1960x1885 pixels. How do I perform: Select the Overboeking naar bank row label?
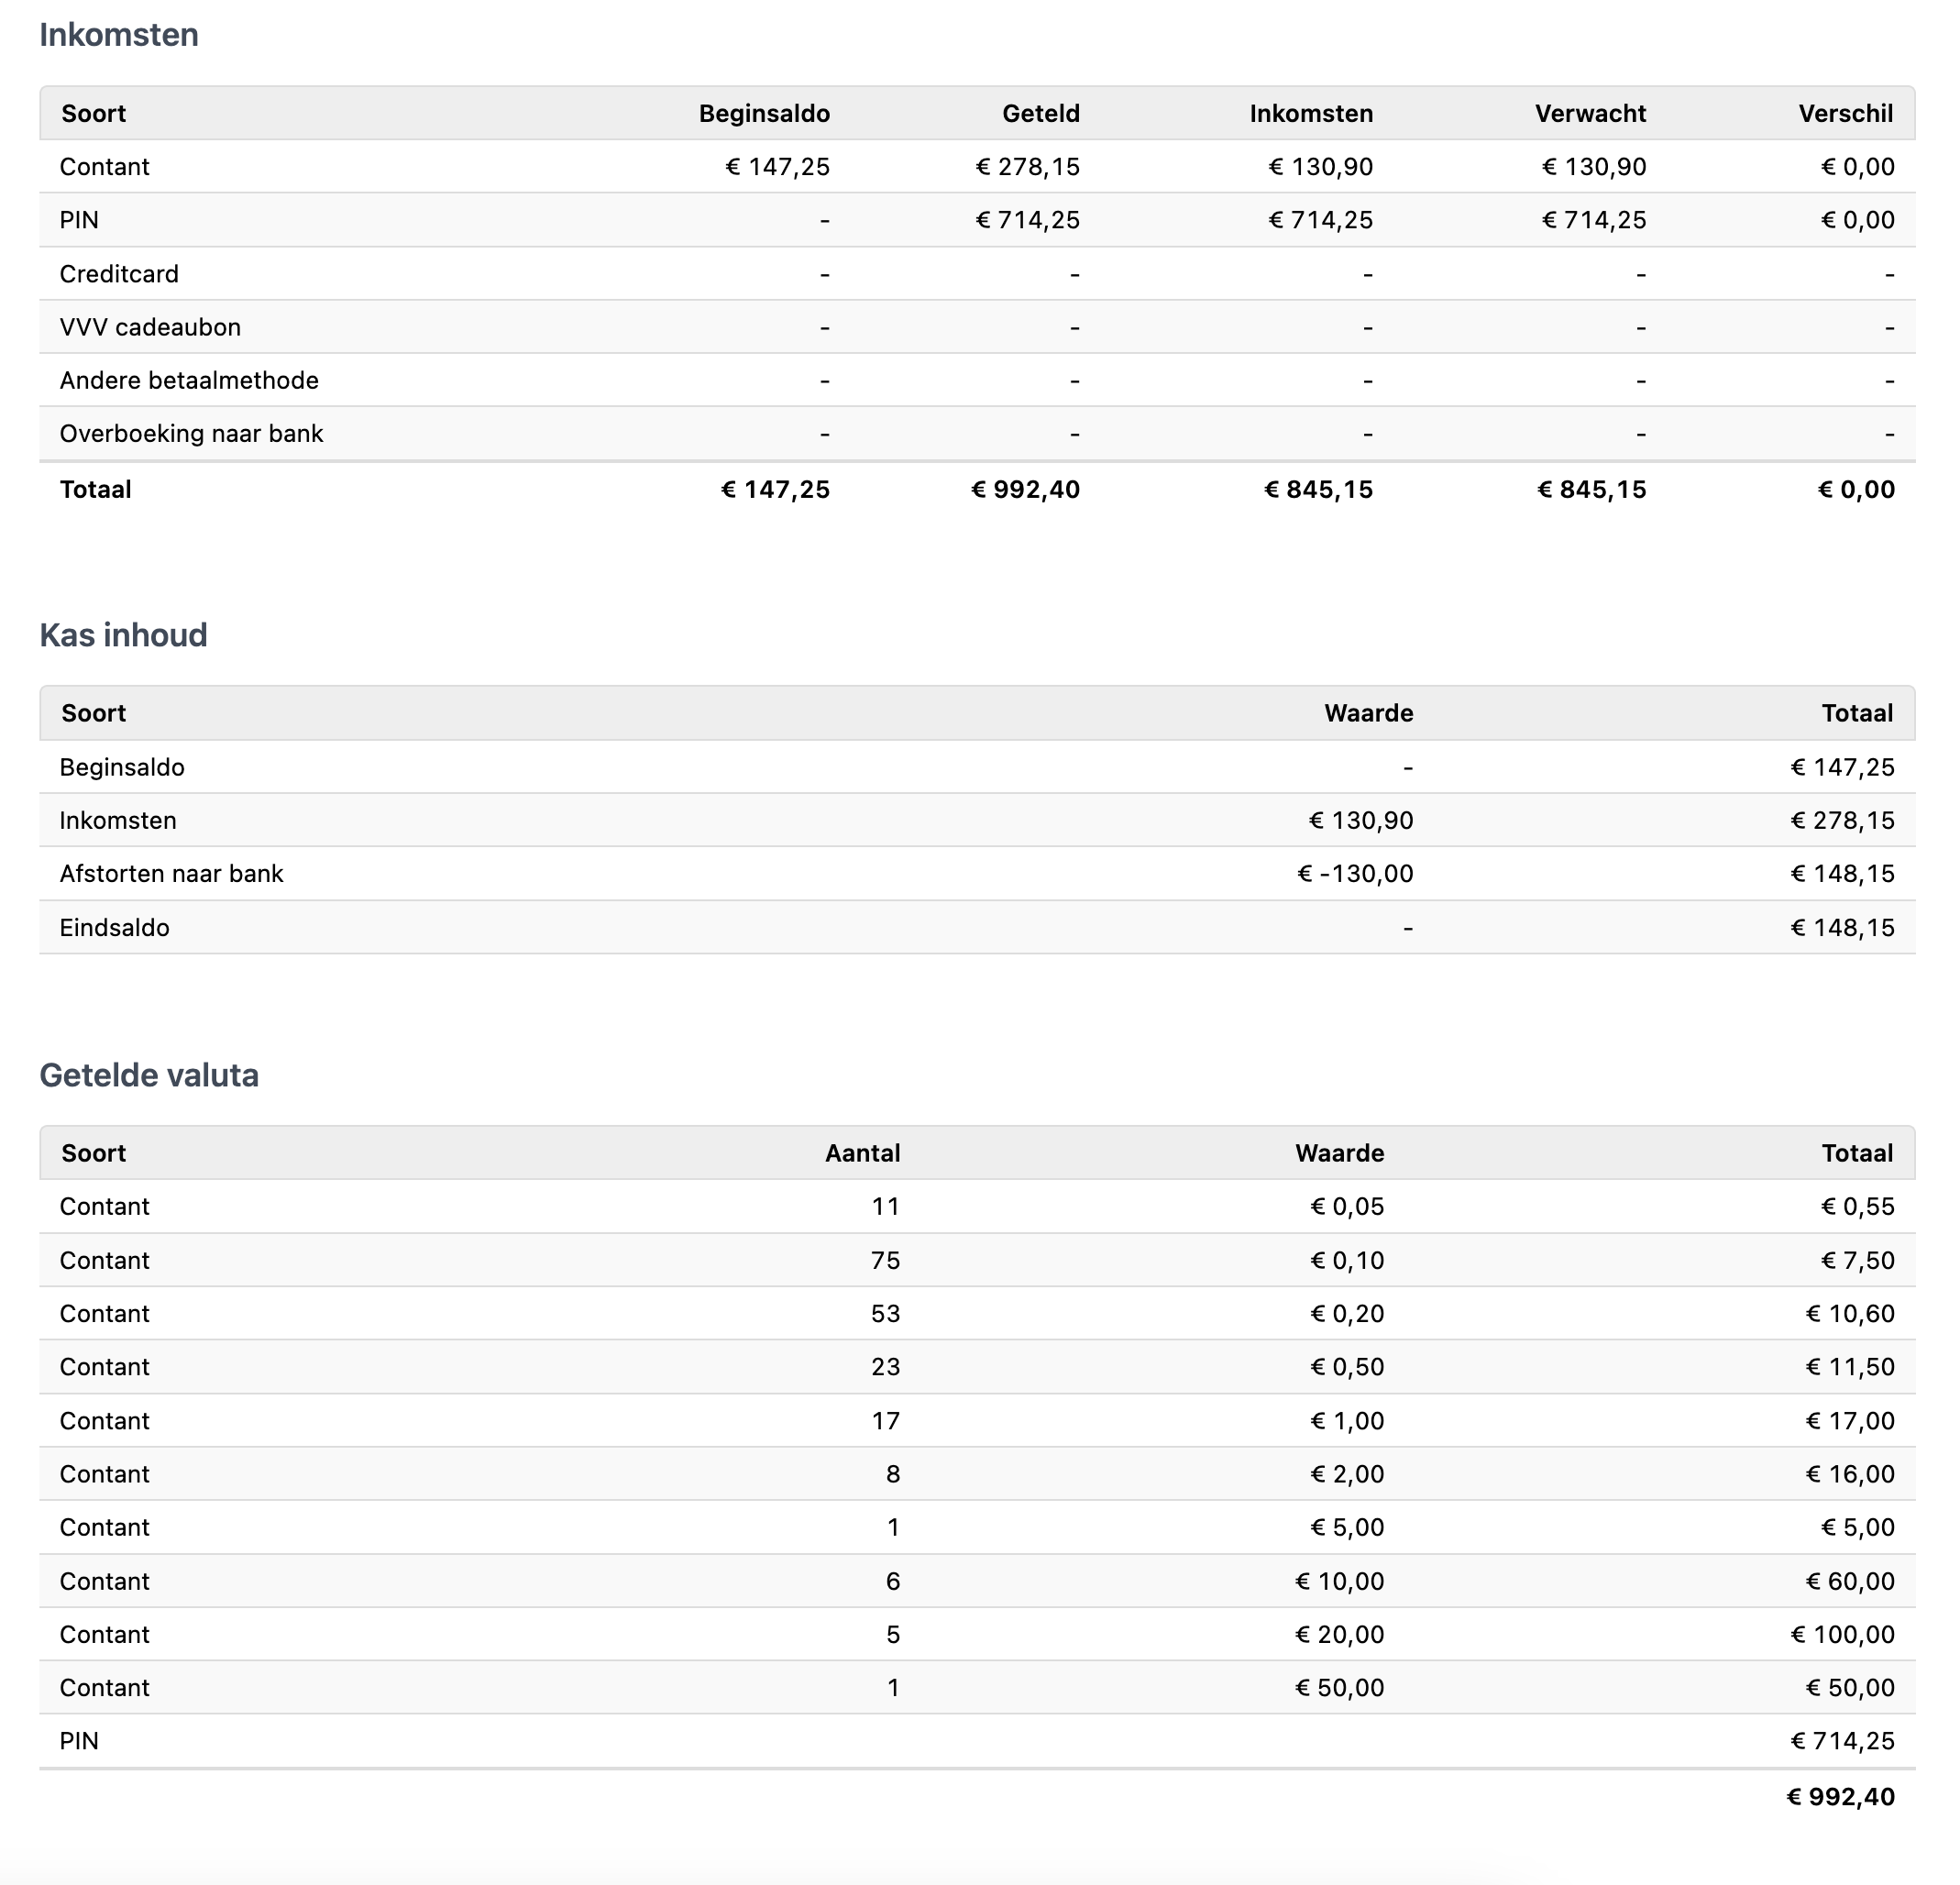pyautogui.click(x=191, y=433)
